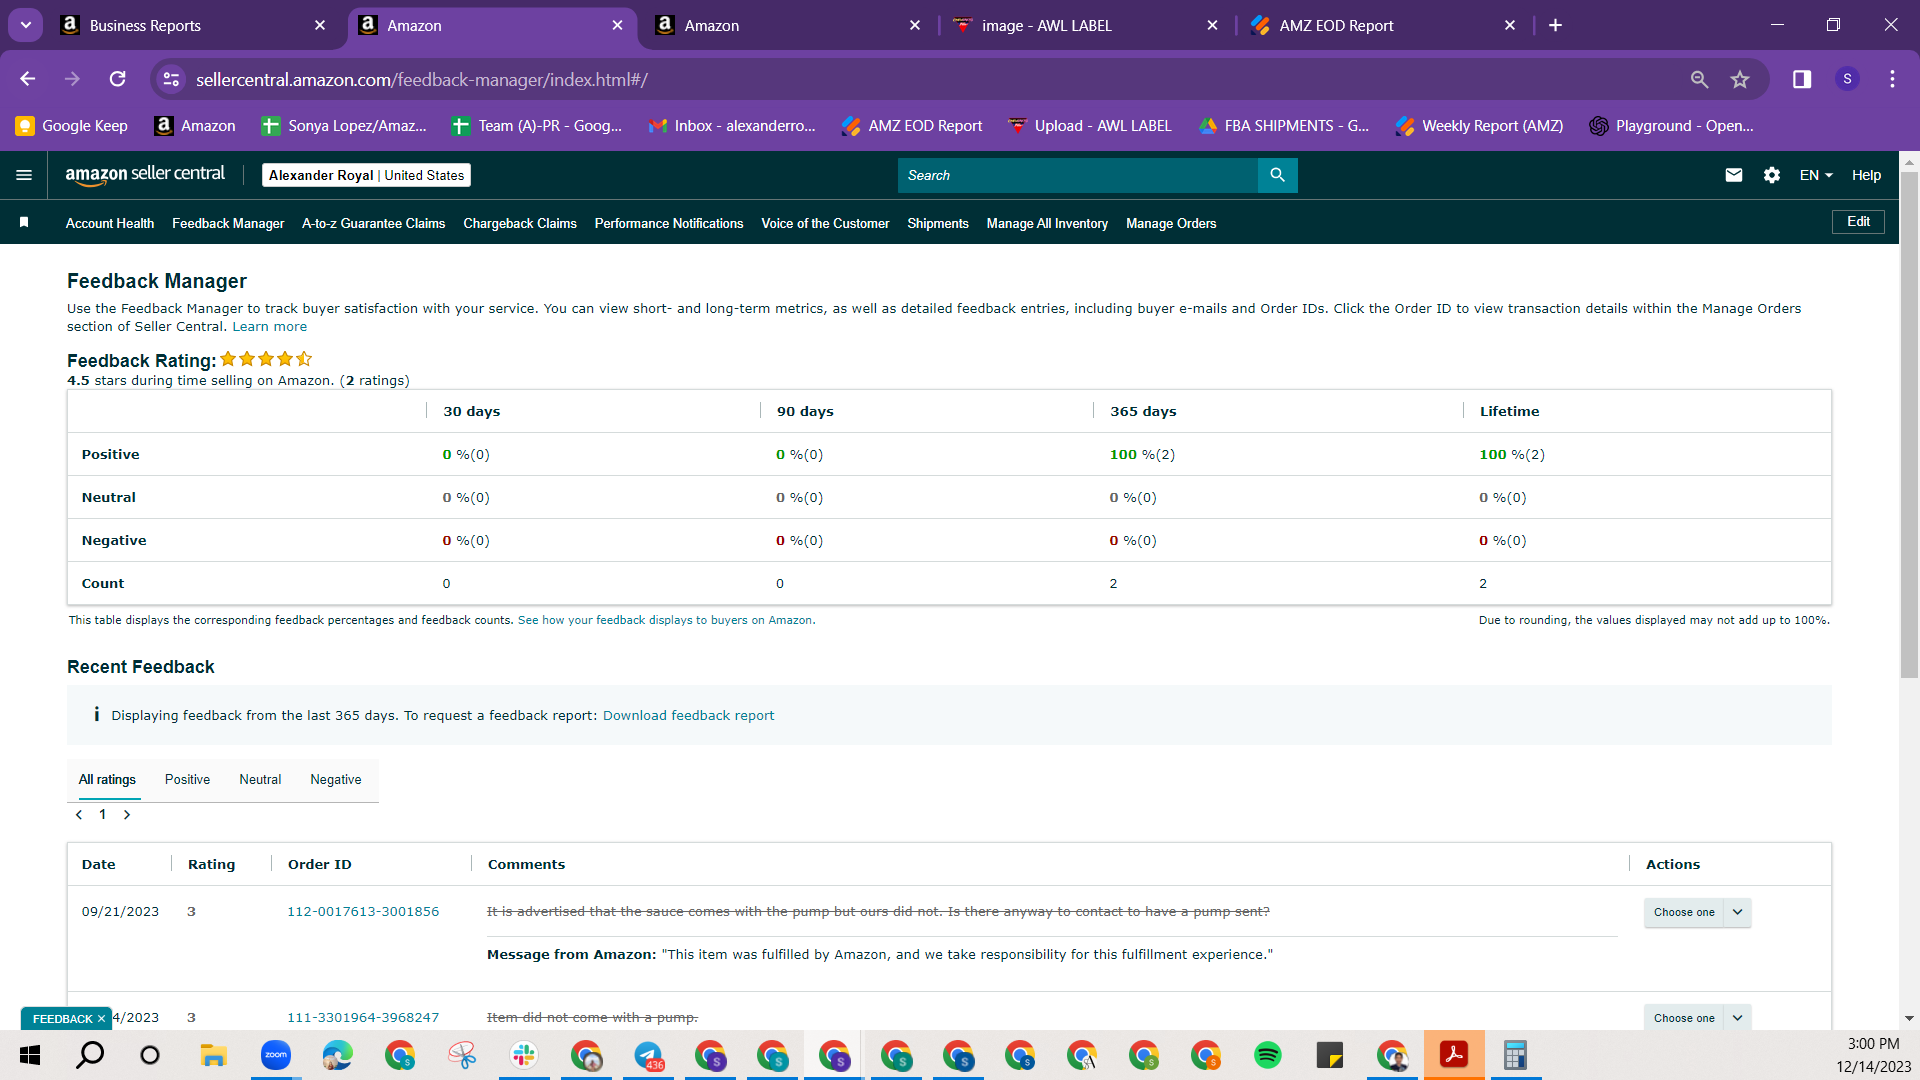Image resolution: width=1920 pixels, height=1080 pixels.
Task: Open the EN language dropdown
Action: pos(1816,175)
